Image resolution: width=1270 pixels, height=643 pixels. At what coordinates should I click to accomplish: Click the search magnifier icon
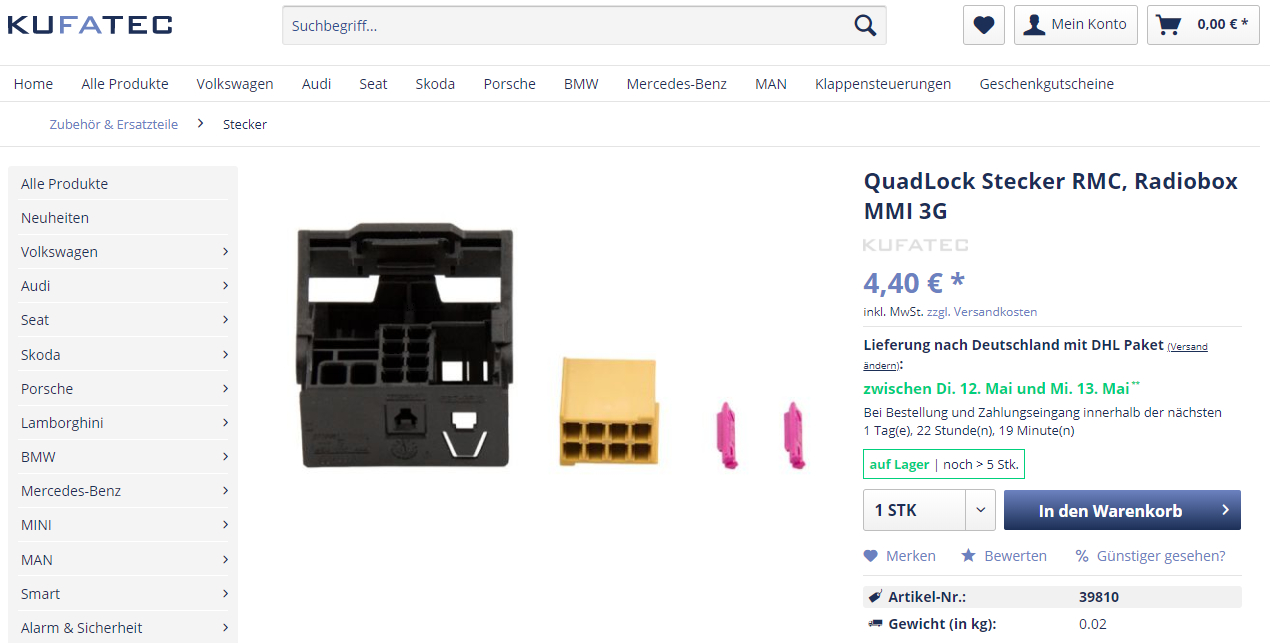coord(865,25)
